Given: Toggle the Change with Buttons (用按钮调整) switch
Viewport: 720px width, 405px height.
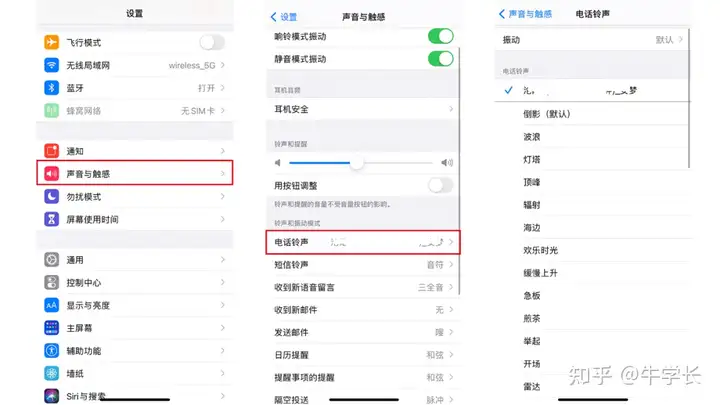Looking at the screenshot, I should pyautogui.click(x=441, y=185).
